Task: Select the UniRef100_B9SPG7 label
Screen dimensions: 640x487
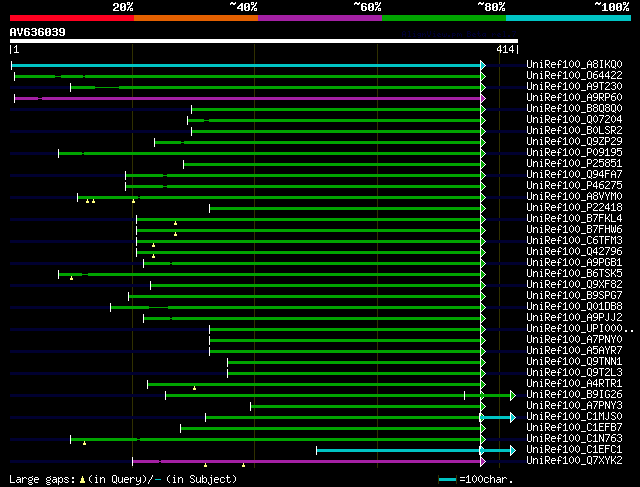Action: click(x=574, y=296)
